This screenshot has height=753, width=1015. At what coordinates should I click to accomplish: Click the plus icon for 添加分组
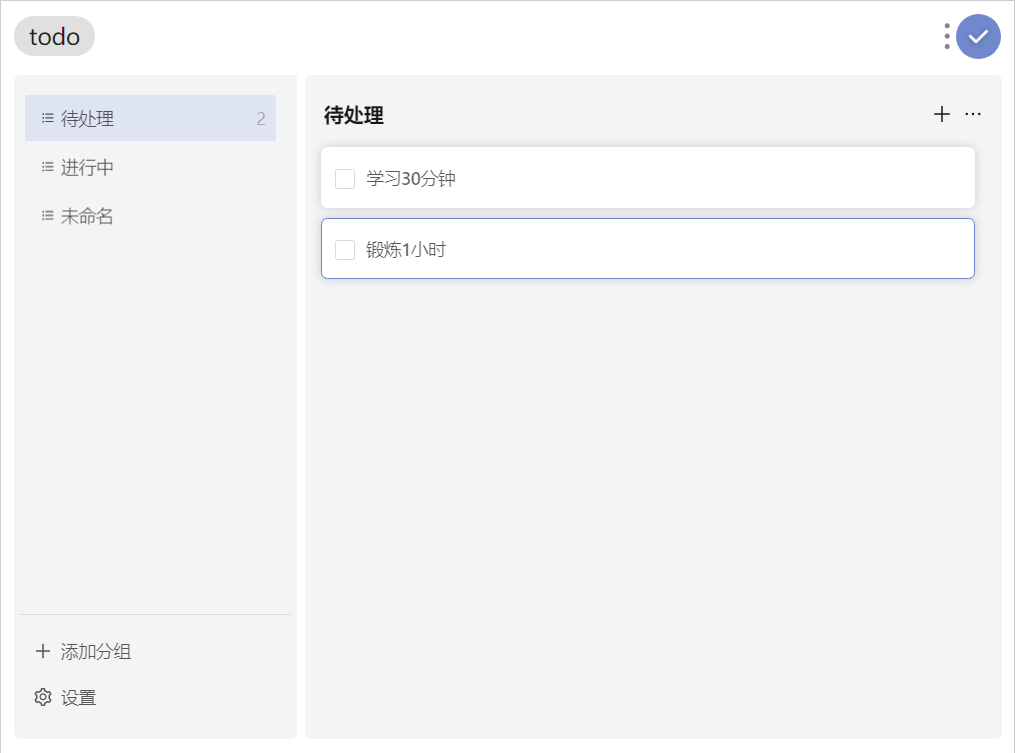click(43, 651)
